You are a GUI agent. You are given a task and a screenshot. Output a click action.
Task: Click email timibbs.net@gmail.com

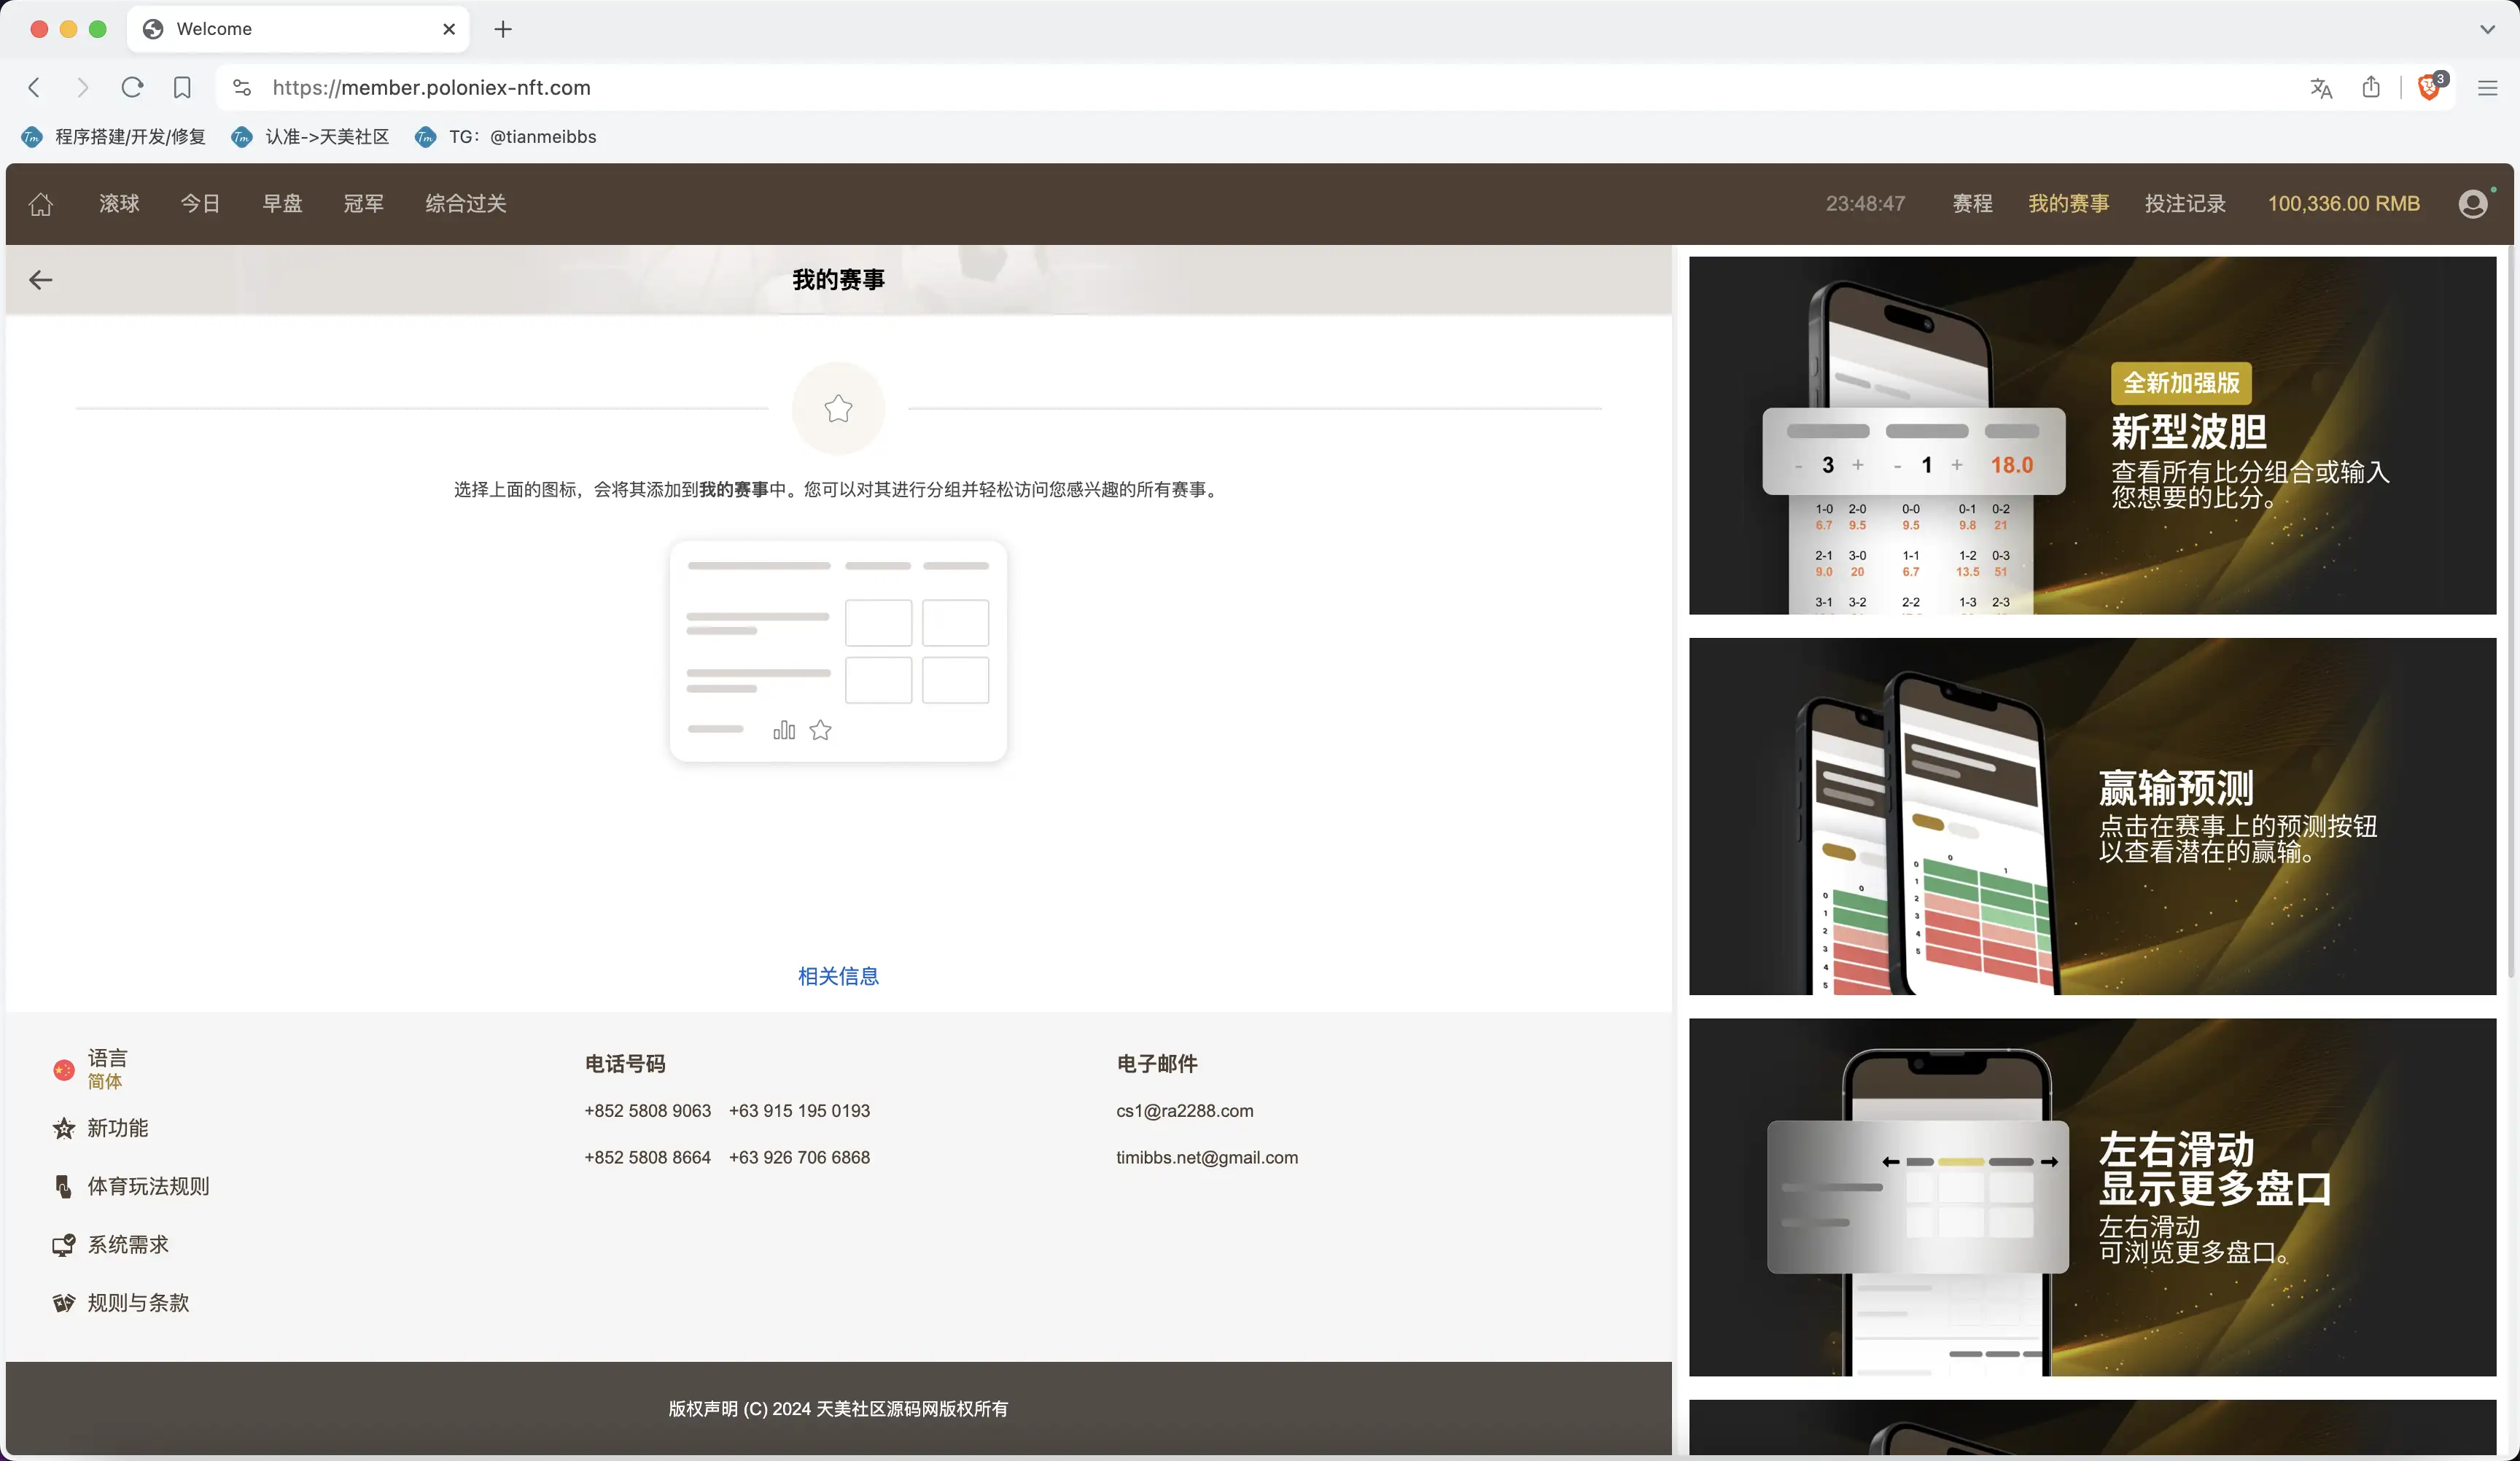pyautogui.click(x=1207, y=1157)
